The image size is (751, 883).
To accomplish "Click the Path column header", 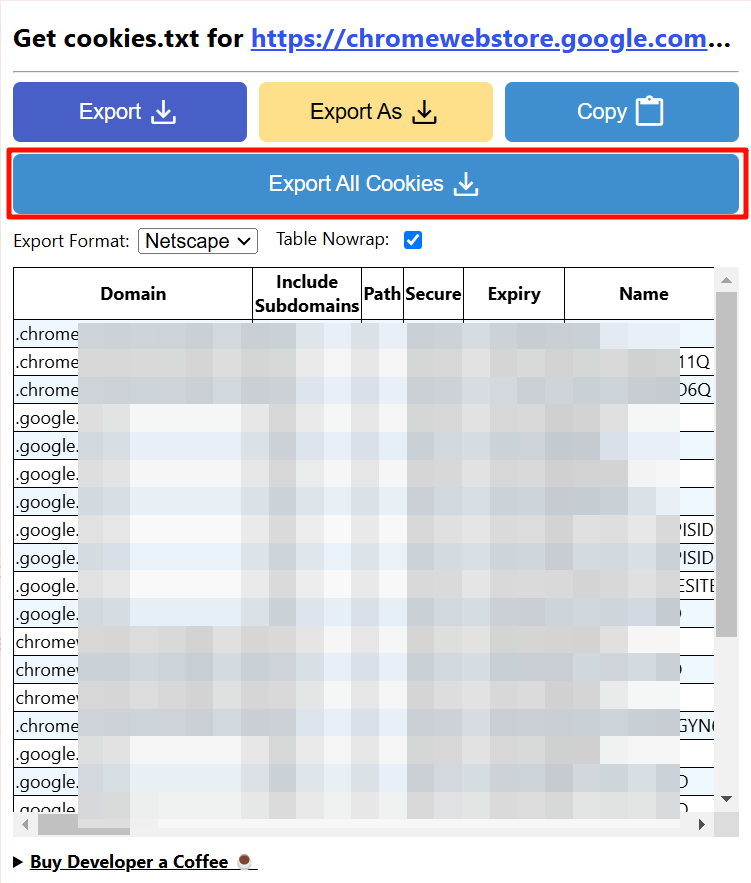I will click(x=382, y=294).
